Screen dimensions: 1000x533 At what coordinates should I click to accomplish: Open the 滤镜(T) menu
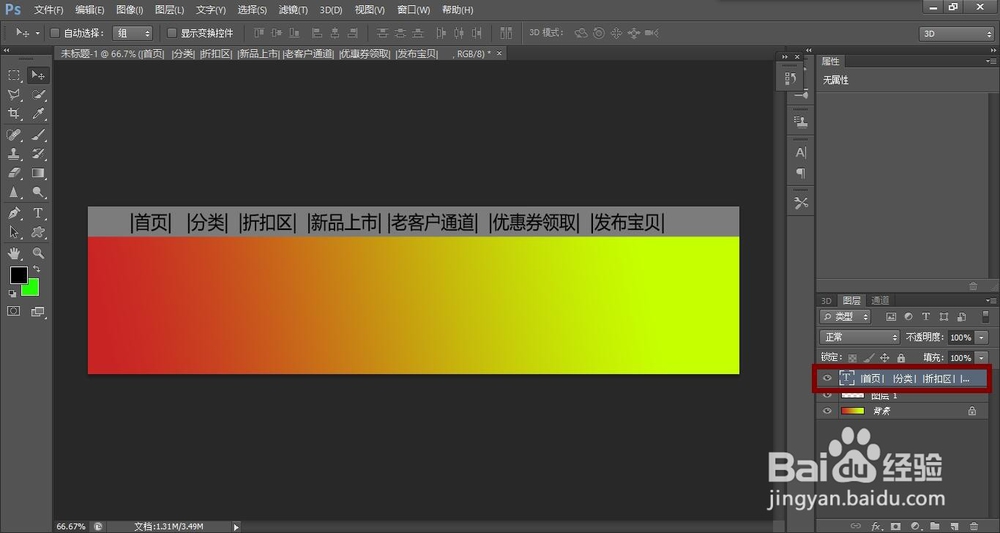(293, 10)
